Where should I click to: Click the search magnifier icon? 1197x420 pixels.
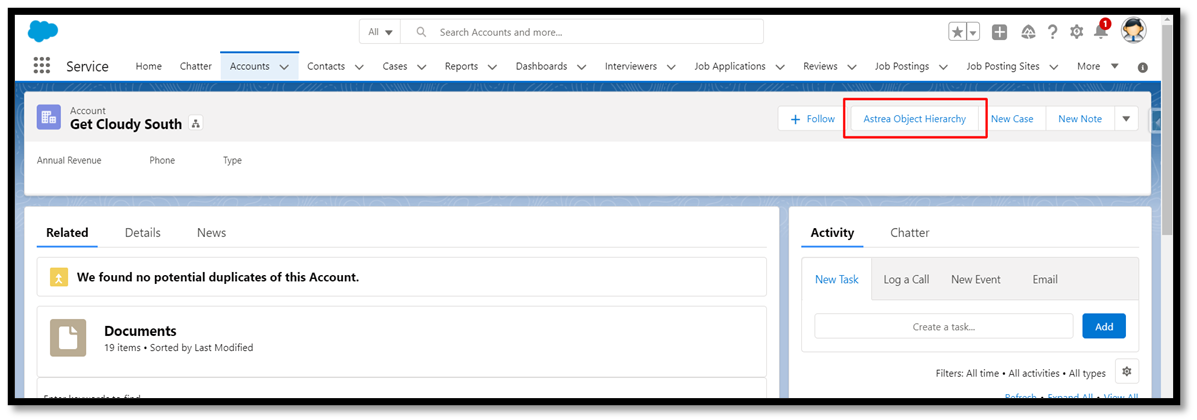pyautogui.click(x=421, y=32)
